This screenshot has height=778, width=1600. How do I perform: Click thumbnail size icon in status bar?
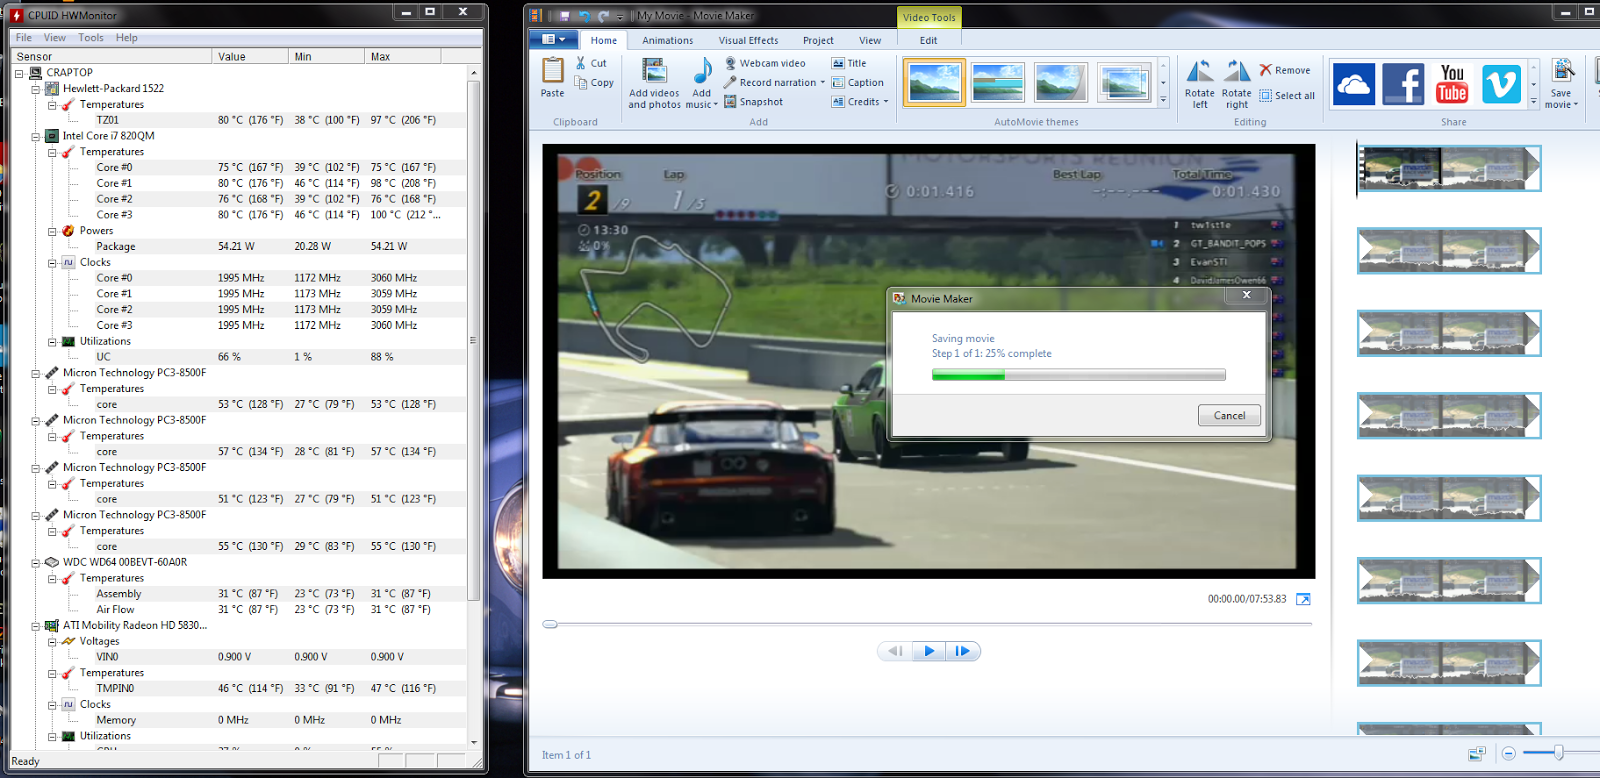click(x=1477, y=753)
